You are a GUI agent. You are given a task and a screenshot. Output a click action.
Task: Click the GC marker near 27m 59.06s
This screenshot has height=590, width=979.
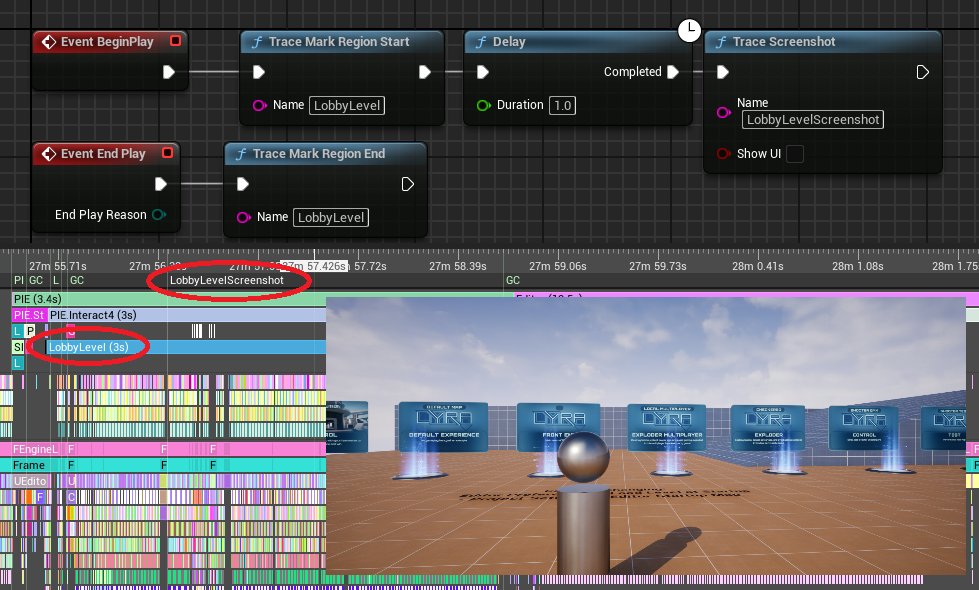(x=513, y=280)
